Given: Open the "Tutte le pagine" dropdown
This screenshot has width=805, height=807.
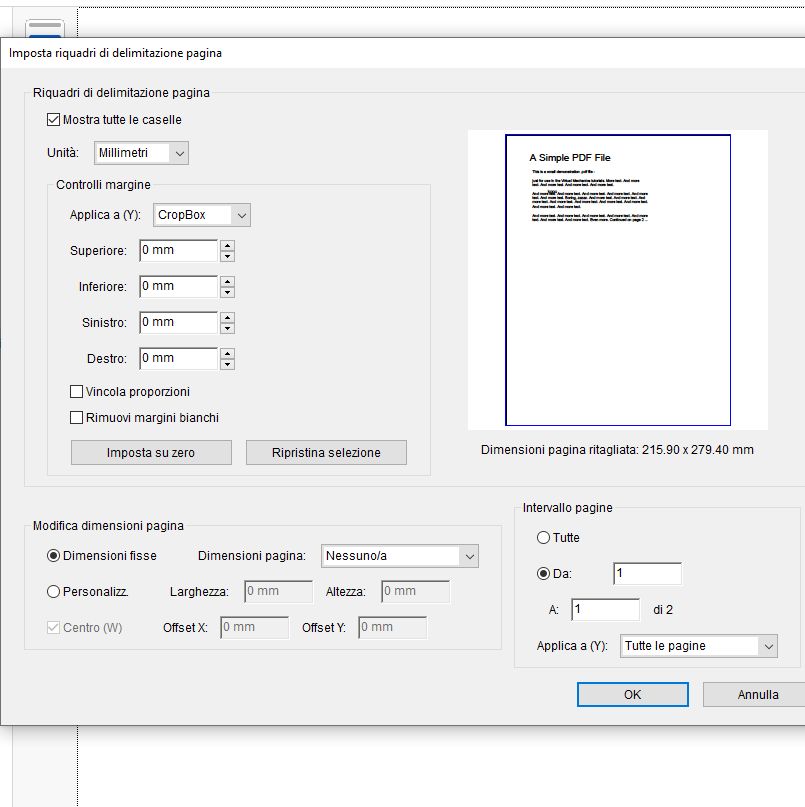Looking at the screenshot, I should 767,646.
